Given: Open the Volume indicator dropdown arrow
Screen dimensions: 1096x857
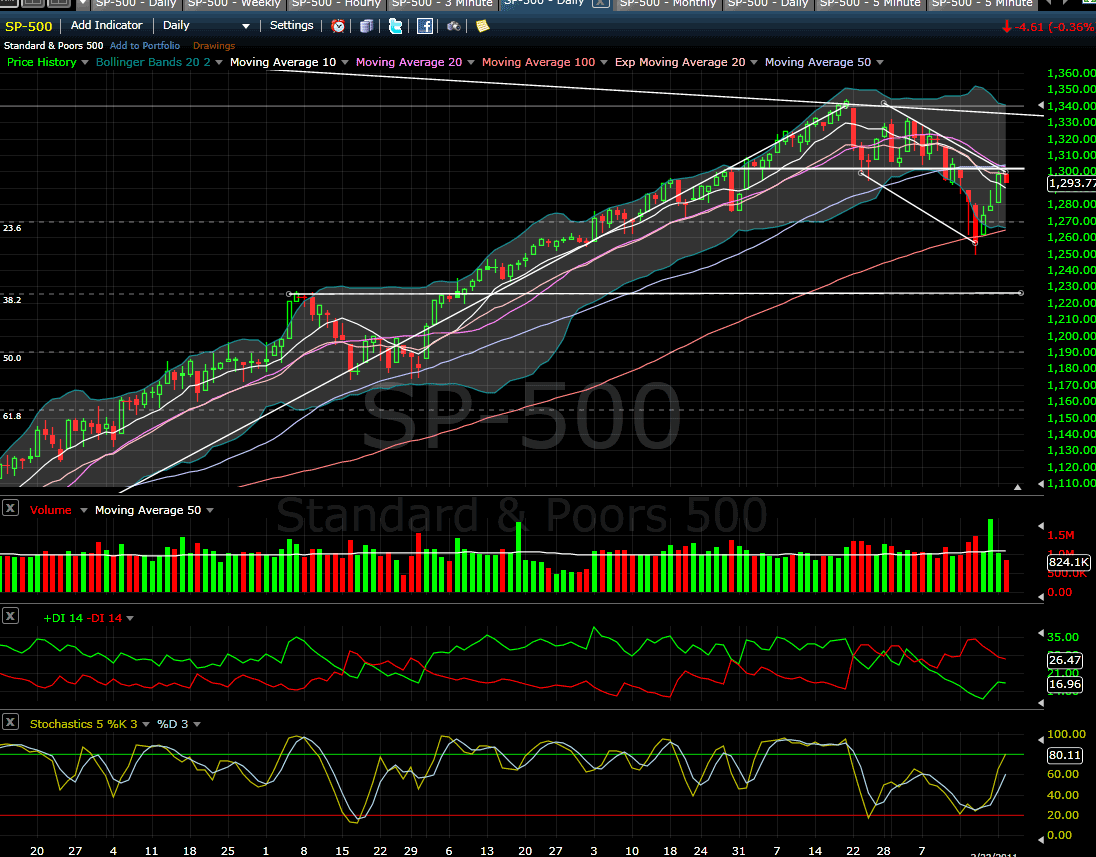Looking at the screenshot, I should (x=84, y=510).
